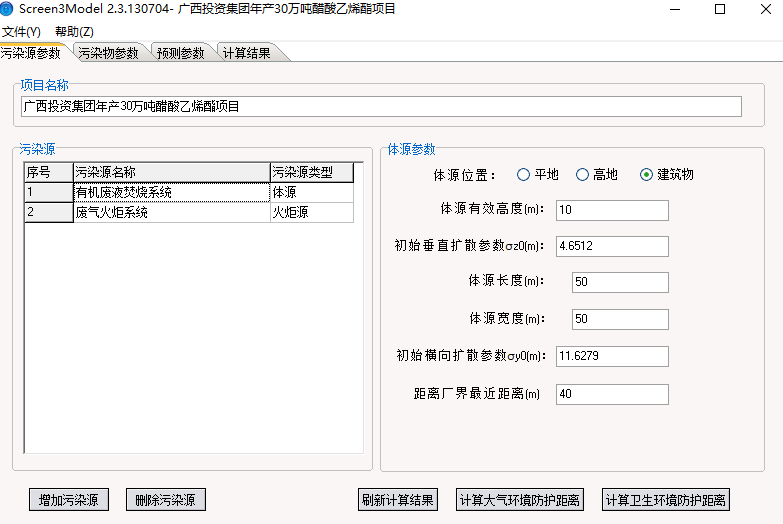This screenshot has width=783, height=524.
Task: Click the 计算大气环境防护距离 button
Action: [520, 500]
